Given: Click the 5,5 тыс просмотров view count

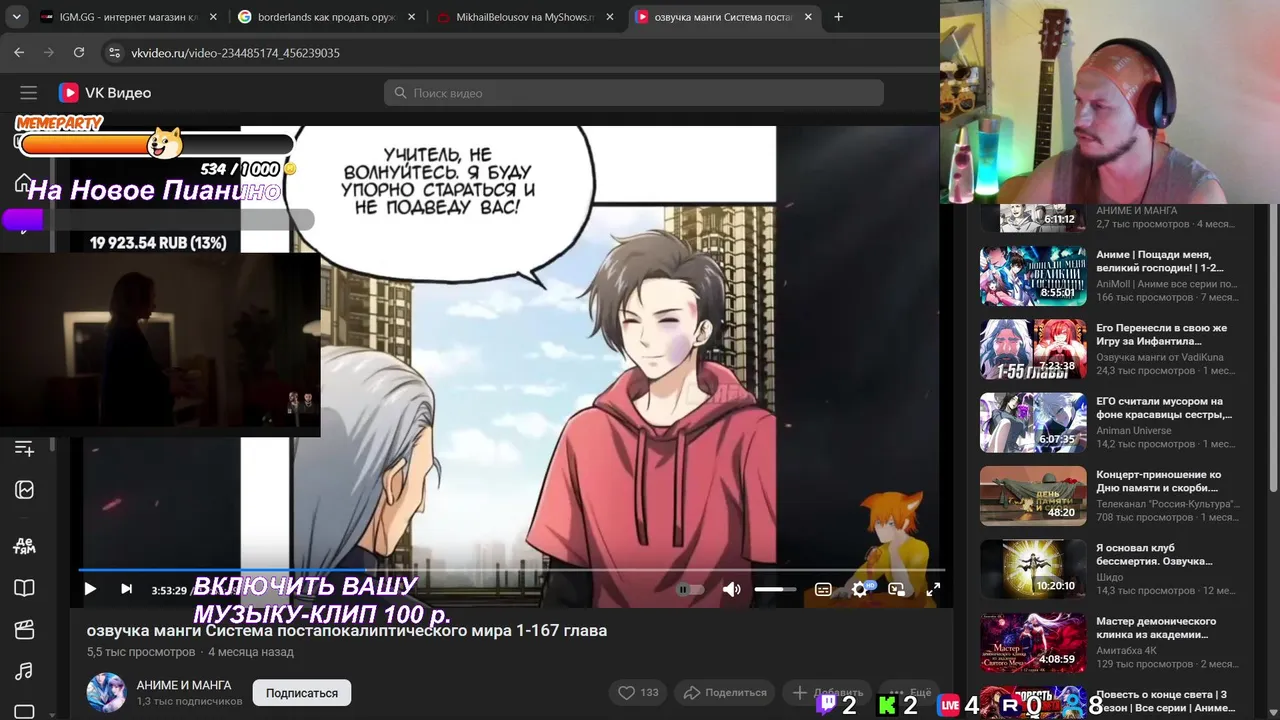Looking at the screenshot, I should click(x=141, y=652).
